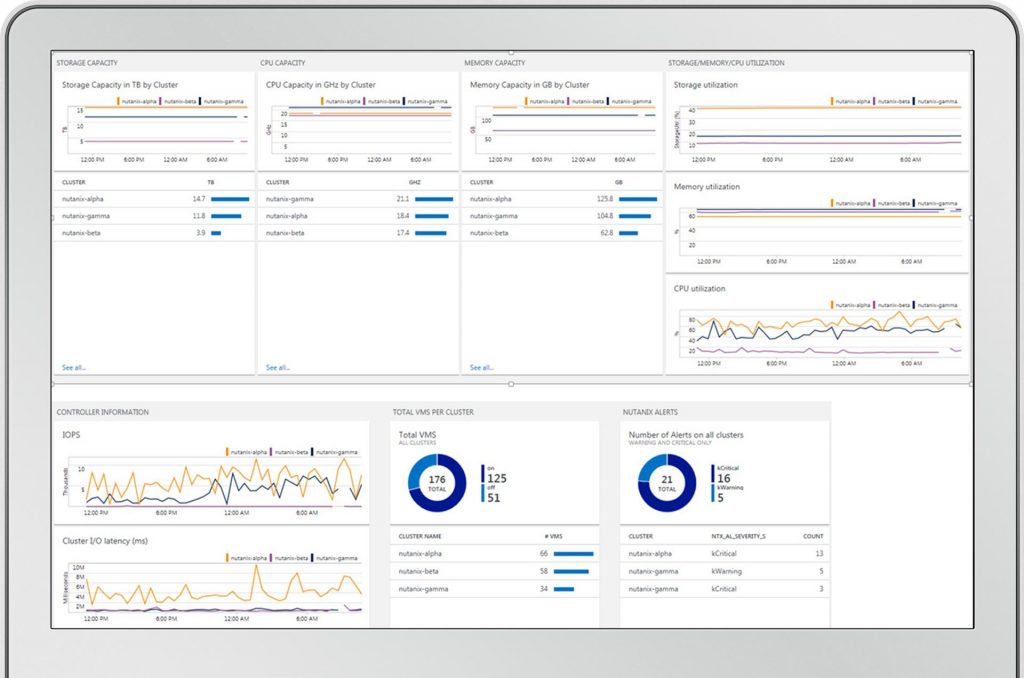This screenshot has height=678, width=1024.
Task: Click the Memory Capacity in GB by Cluster title
Action: [530, 85]
